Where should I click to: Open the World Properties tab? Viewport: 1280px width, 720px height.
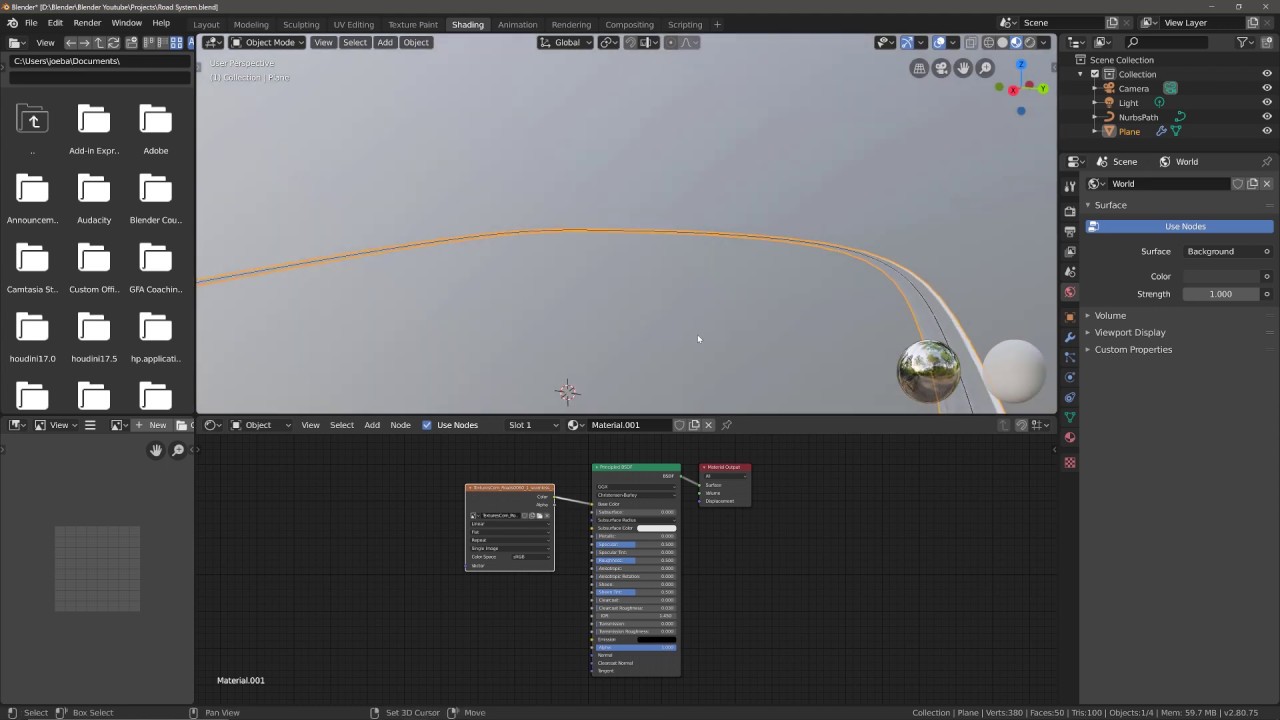(x=1070, y=291)
